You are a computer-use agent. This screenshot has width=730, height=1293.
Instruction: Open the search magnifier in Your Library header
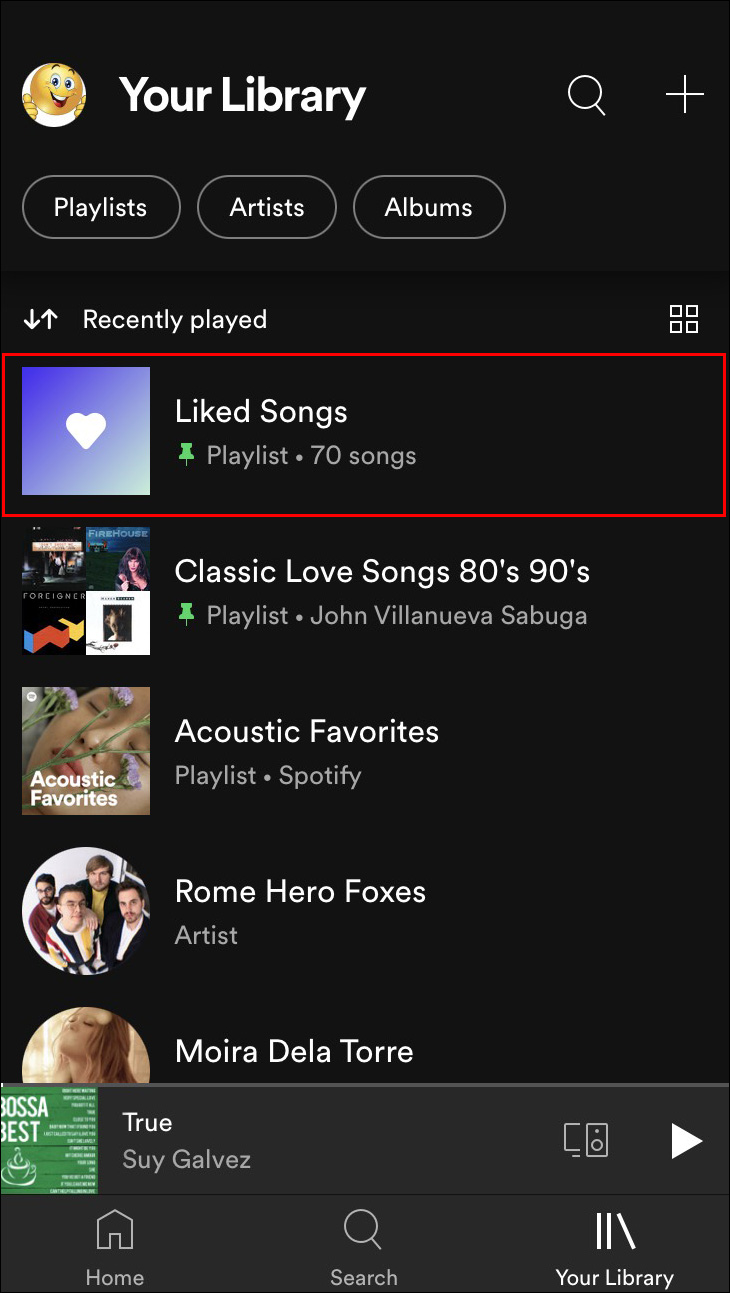[586, 96]
